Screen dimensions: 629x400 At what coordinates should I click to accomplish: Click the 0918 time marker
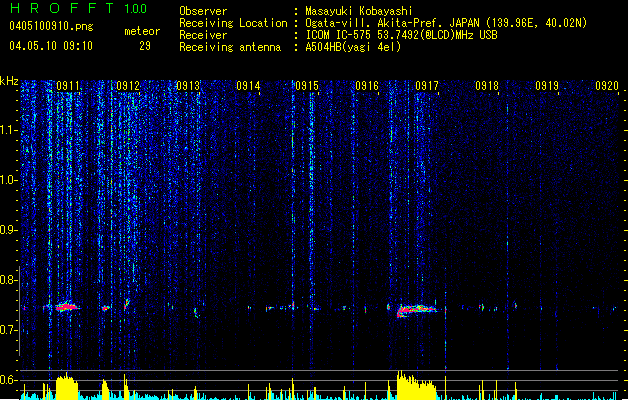[487, 85]
